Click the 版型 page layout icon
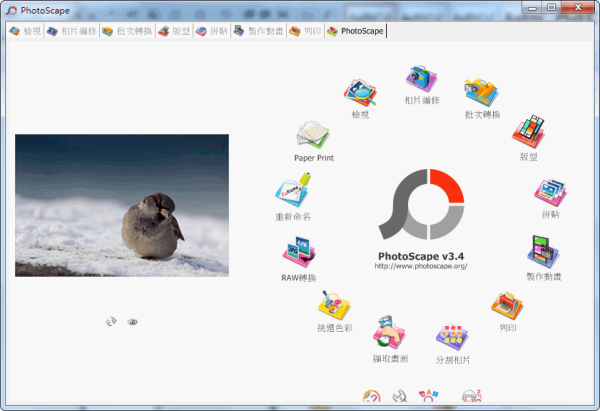The width and height of the screenshot is (600, 411). tap(527, 132)
